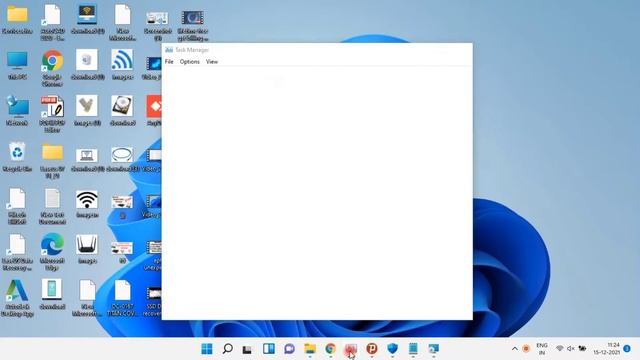Viewport: 640px width, 360px height.
Task: Click the Task Manager title bar icon
Action: coord(169,50)
